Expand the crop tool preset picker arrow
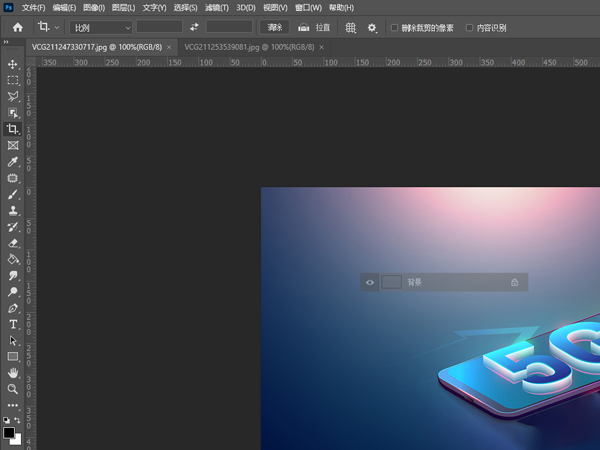The width and height of the screenshot is (600, 450). 57,28
